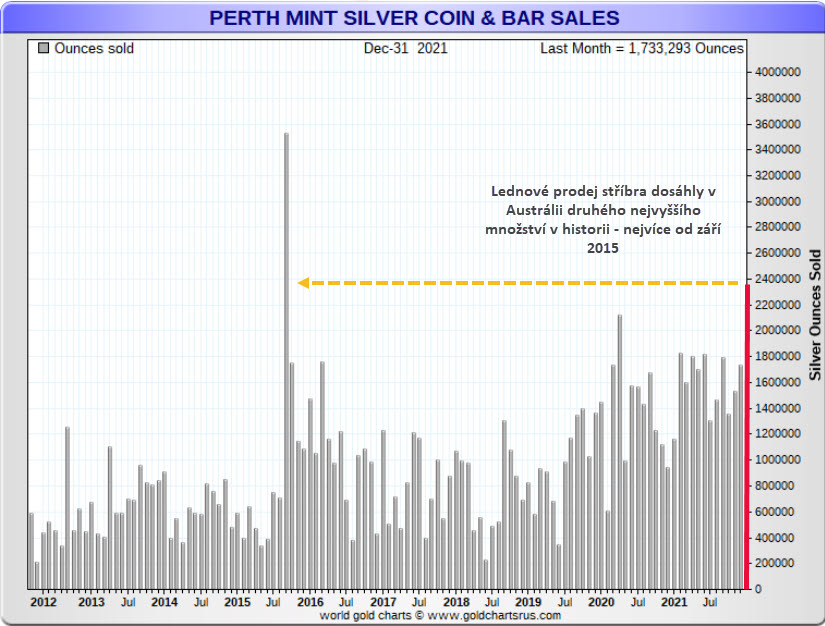The image size is (825, 626).
Task: Click the '2018' x-axis label
Action: point(456,602)
